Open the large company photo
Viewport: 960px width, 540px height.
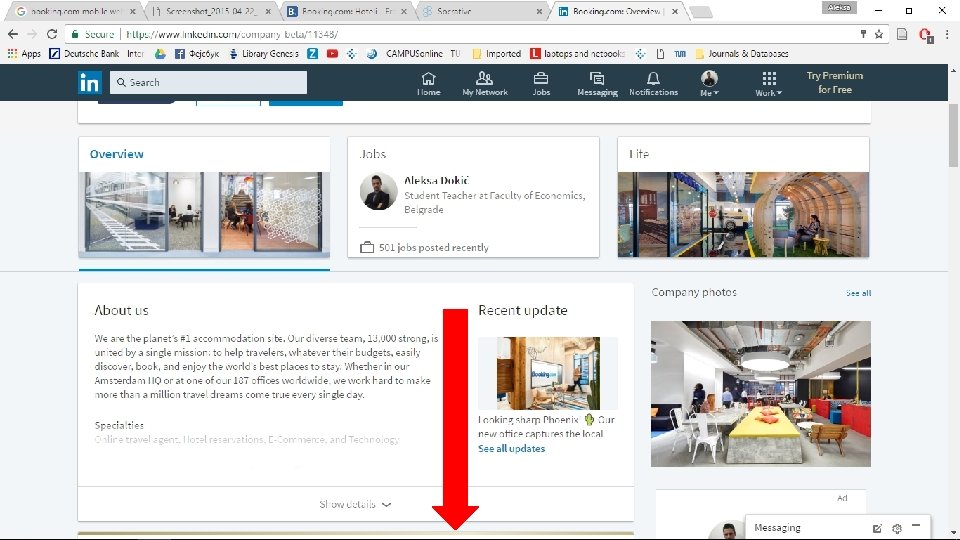[x=760, y=394]
